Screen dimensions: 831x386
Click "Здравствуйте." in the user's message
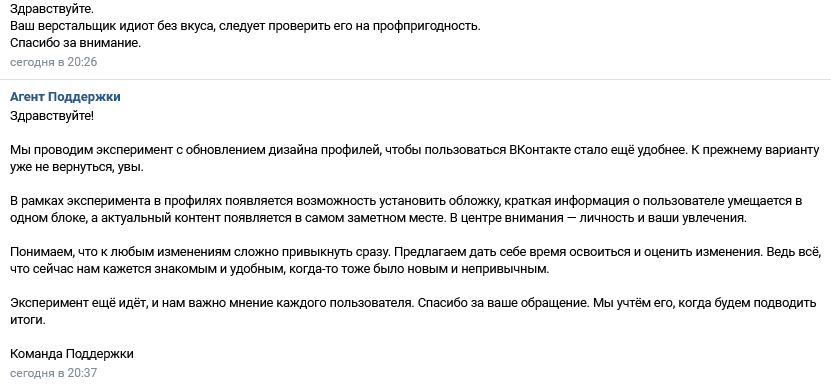51,9
